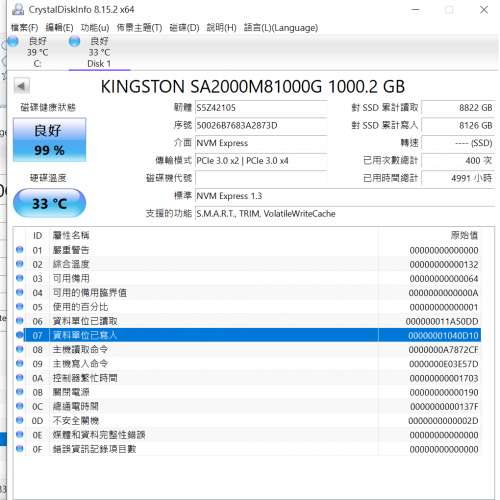The height and width of the screenshot is (500, 500).
Task: Select attribute row 06 資料單位已讀取
Action: 247,321
